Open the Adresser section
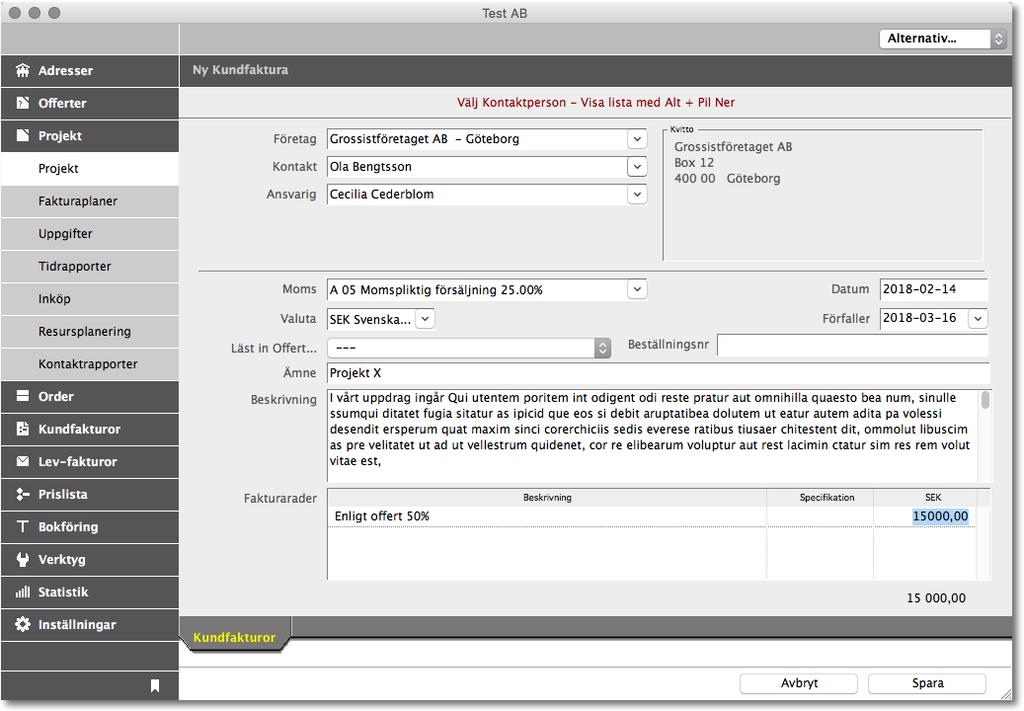 pyautogui.click(x=89, y=71)
